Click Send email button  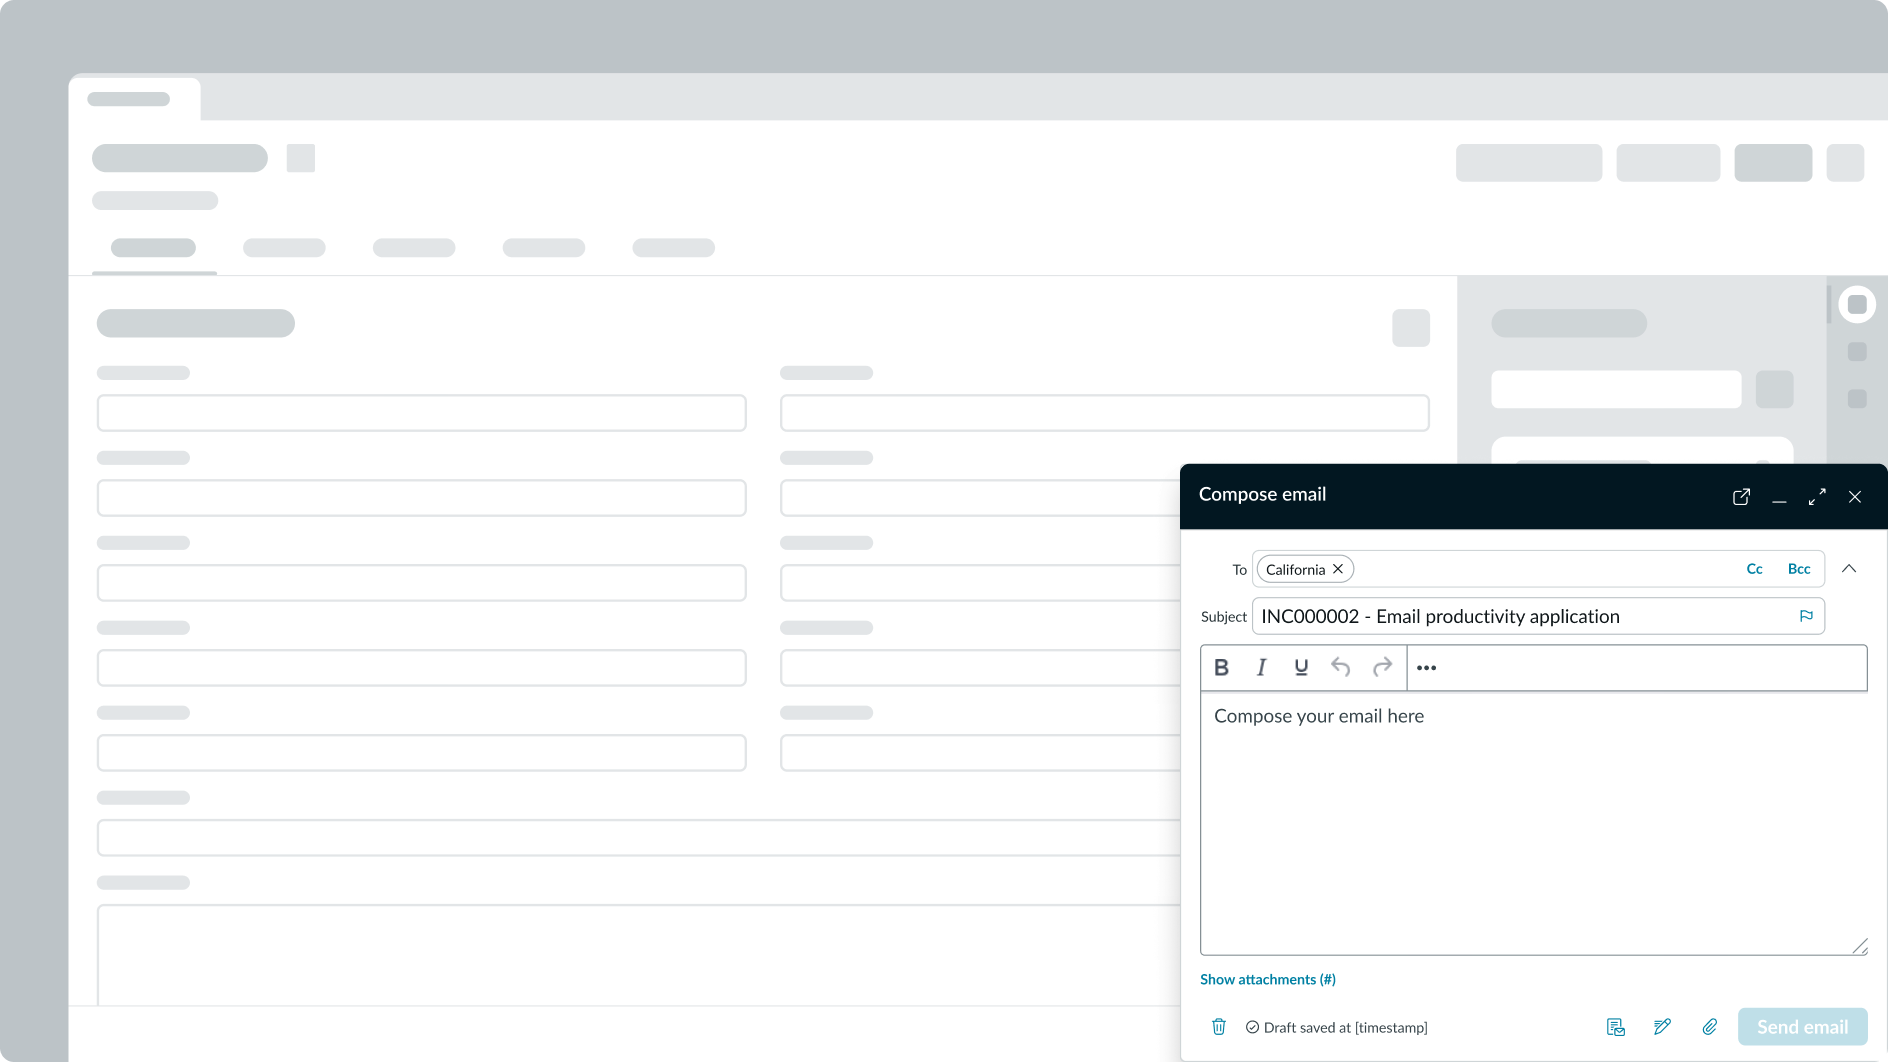point(1803,1027)
